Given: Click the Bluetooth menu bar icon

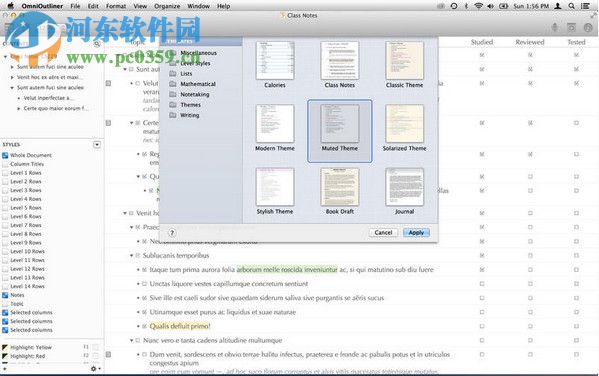Looking at the screenshot, I should [x=466, y=6].
